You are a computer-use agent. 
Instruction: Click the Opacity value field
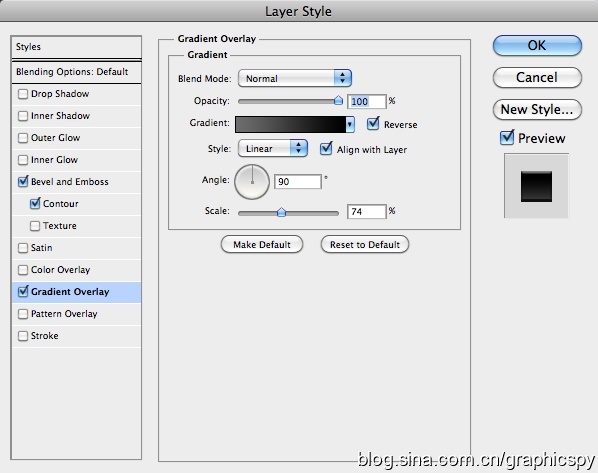click(x=367, y=101)
